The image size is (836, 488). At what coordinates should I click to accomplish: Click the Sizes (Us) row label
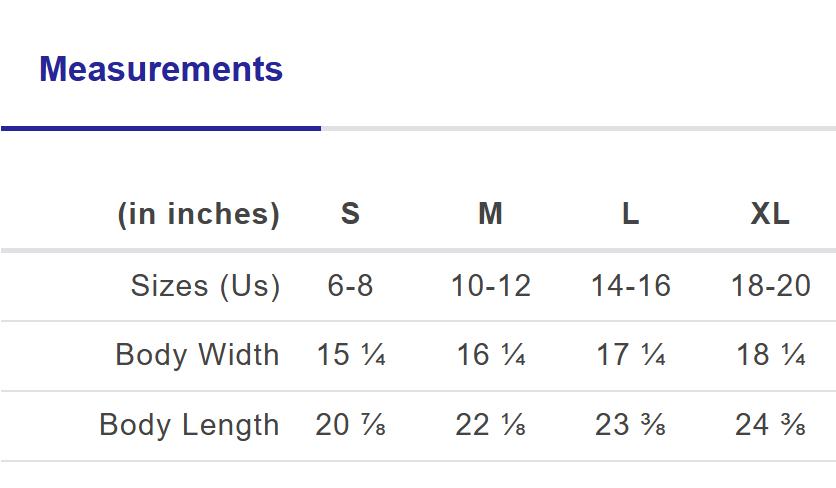coord(205,286)
